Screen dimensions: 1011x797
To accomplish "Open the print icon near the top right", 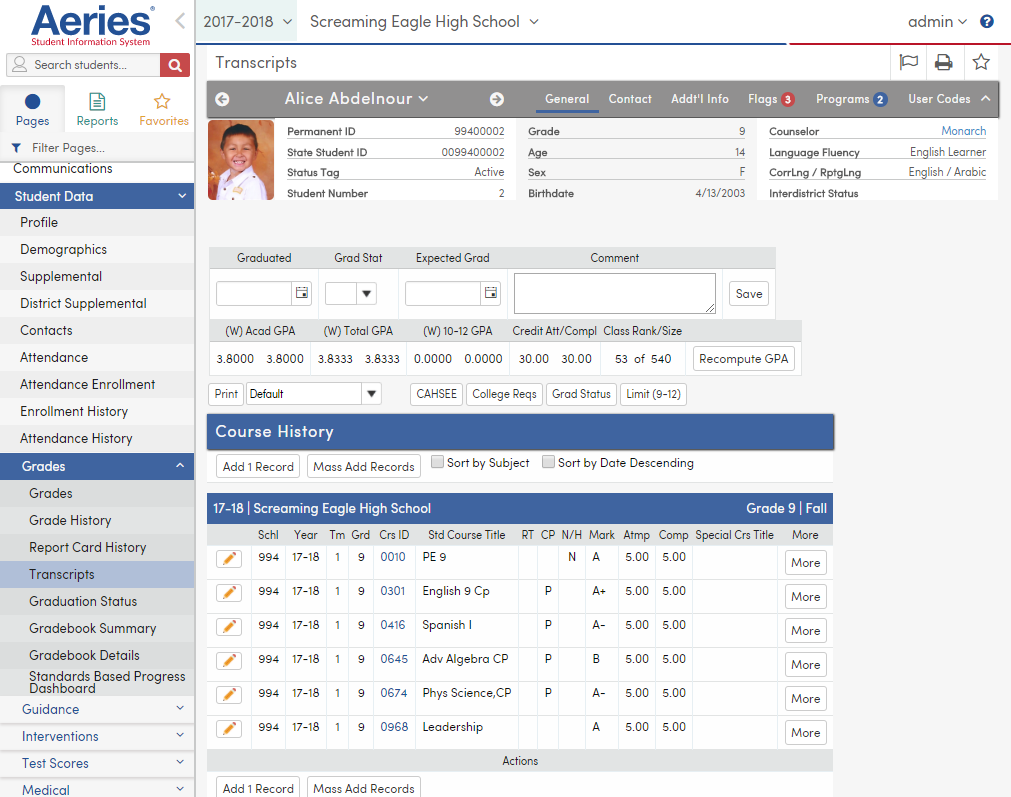I will (x=944, y=62).
